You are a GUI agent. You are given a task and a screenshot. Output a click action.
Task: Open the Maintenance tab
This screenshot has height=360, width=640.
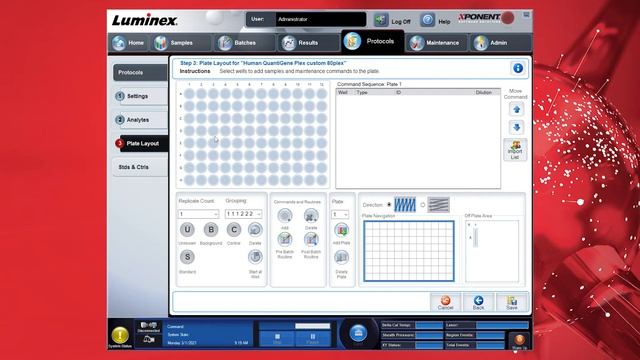click(x=436, y=43)
